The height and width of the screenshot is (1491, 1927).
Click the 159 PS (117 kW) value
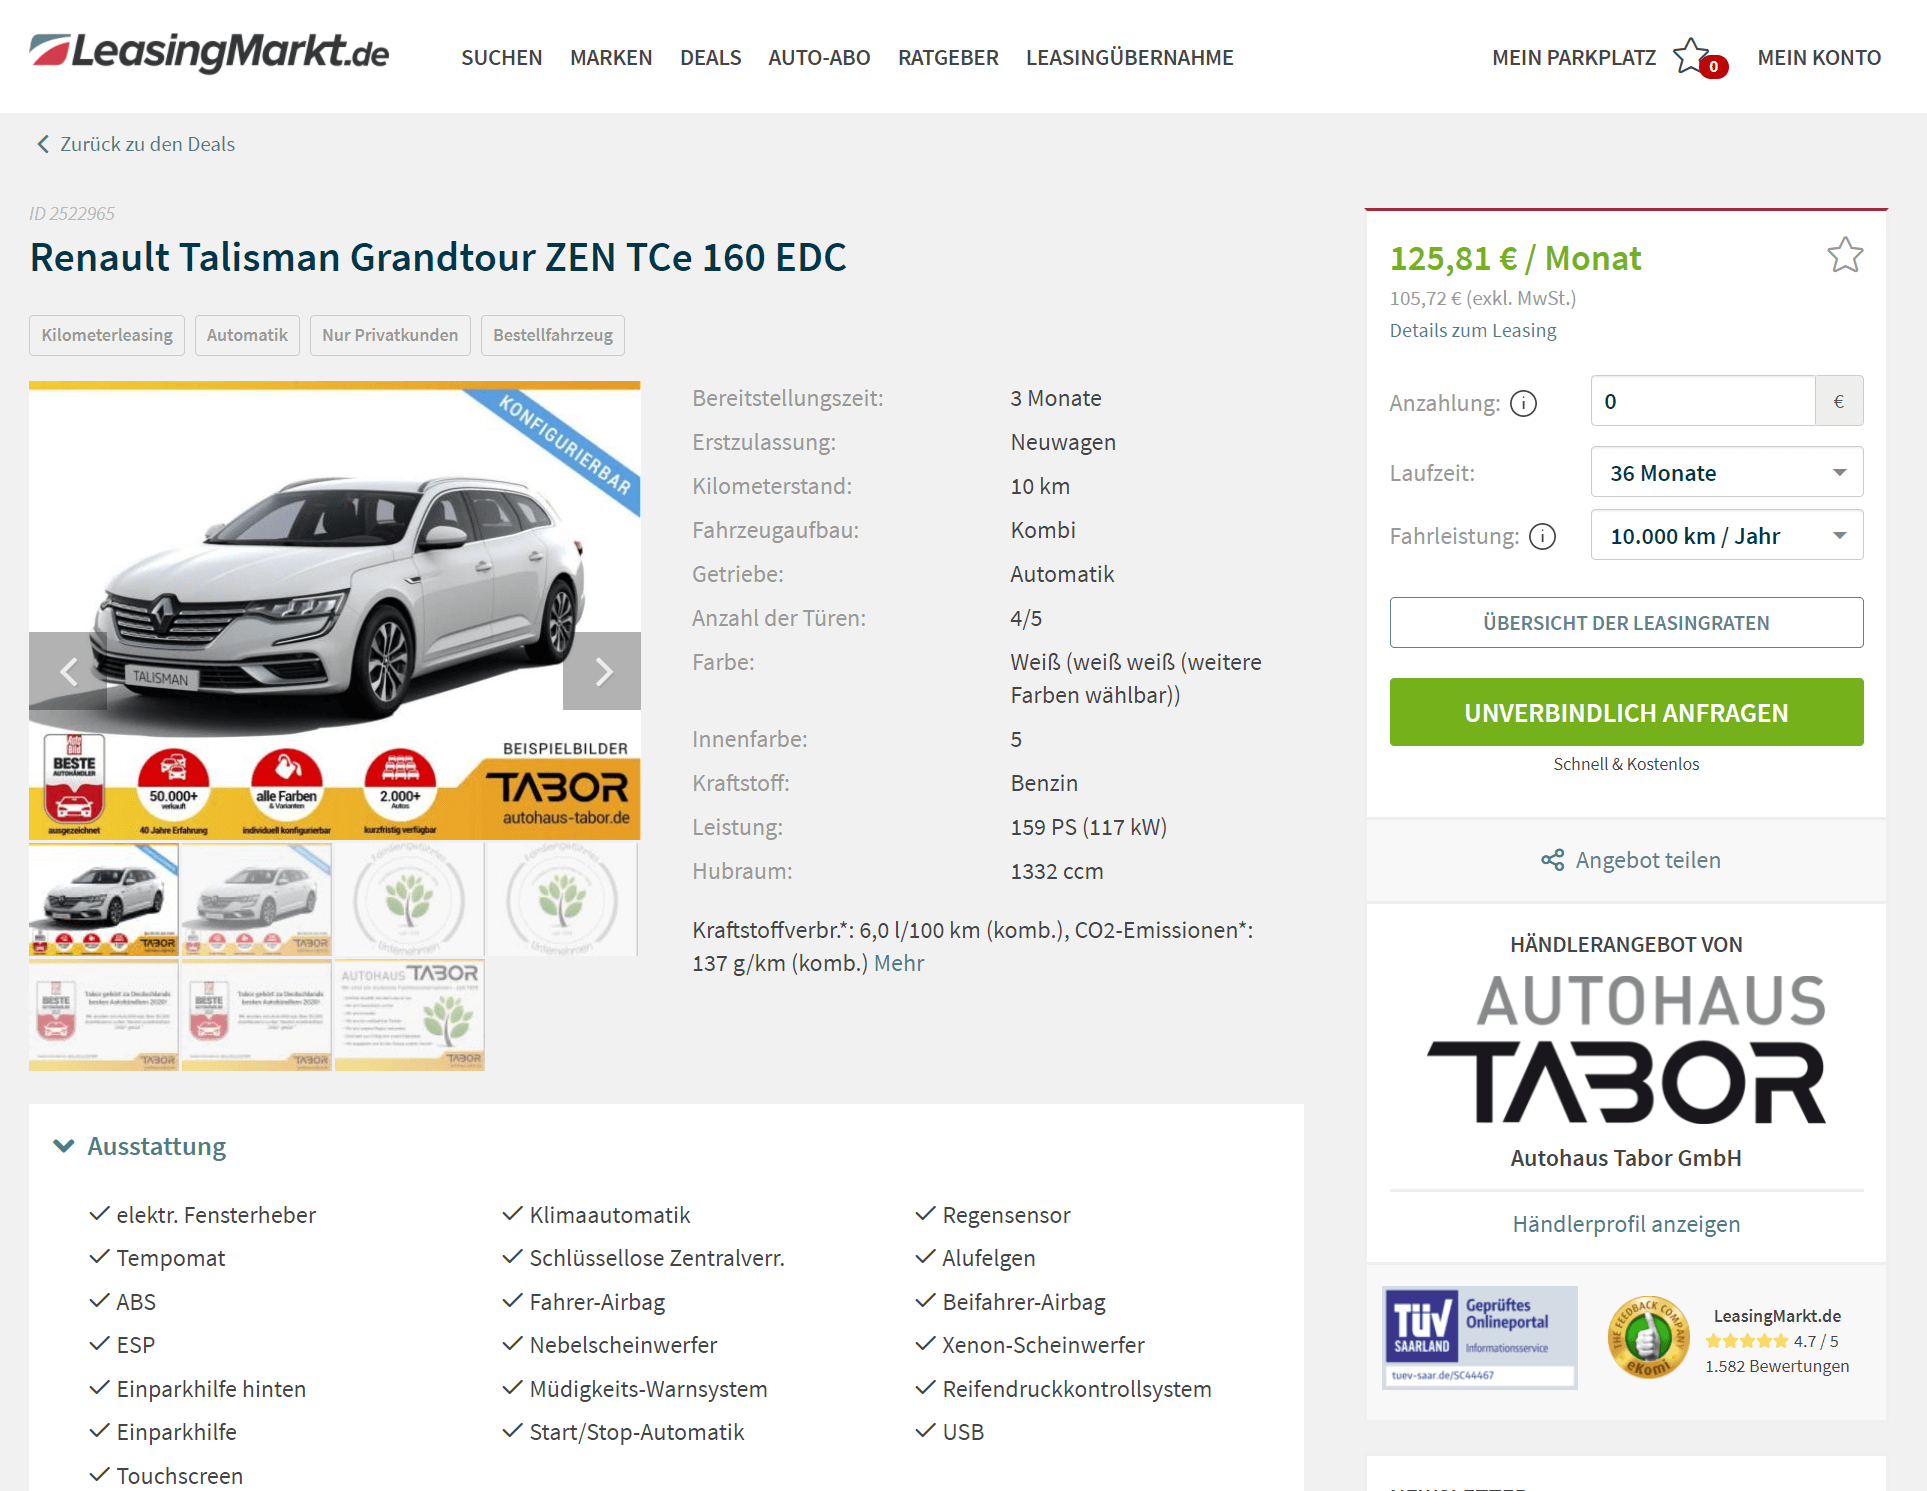[x=1088, y=827]
